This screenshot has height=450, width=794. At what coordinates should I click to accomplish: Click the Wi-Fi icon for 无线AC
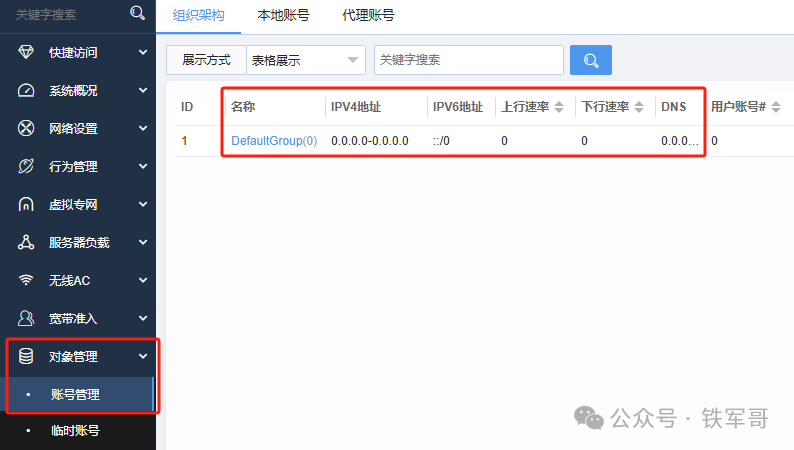tap(26, 280)
